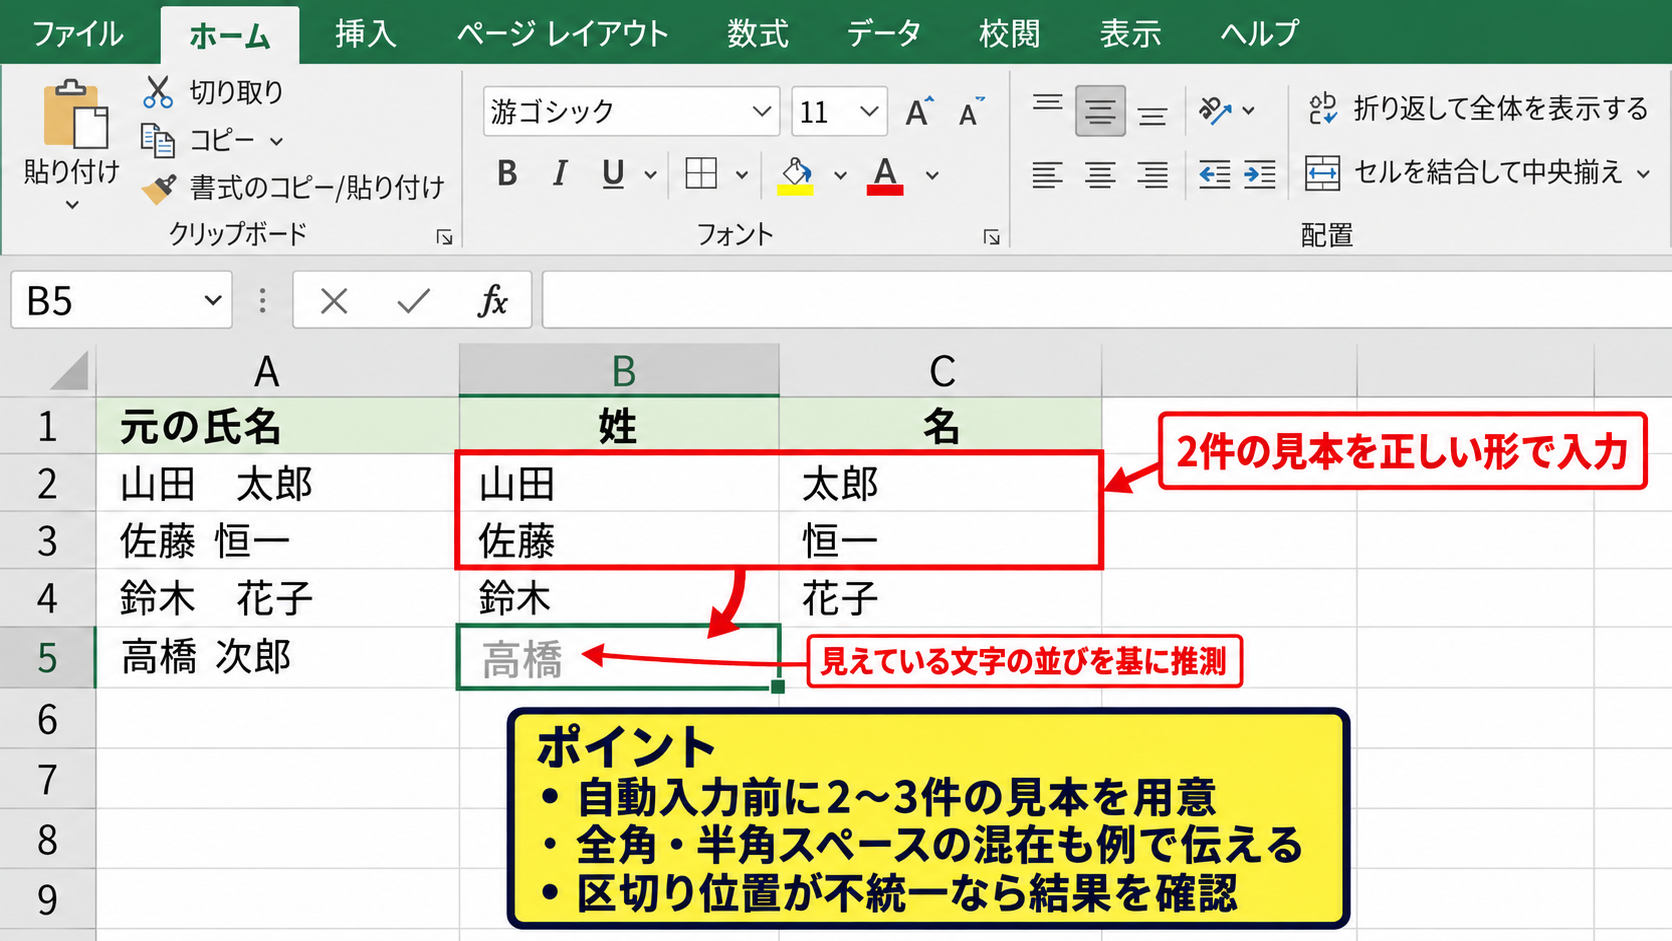Viewport: 1672px width, 941px height.
Task: Align text right
Action: pos(1153,175)
